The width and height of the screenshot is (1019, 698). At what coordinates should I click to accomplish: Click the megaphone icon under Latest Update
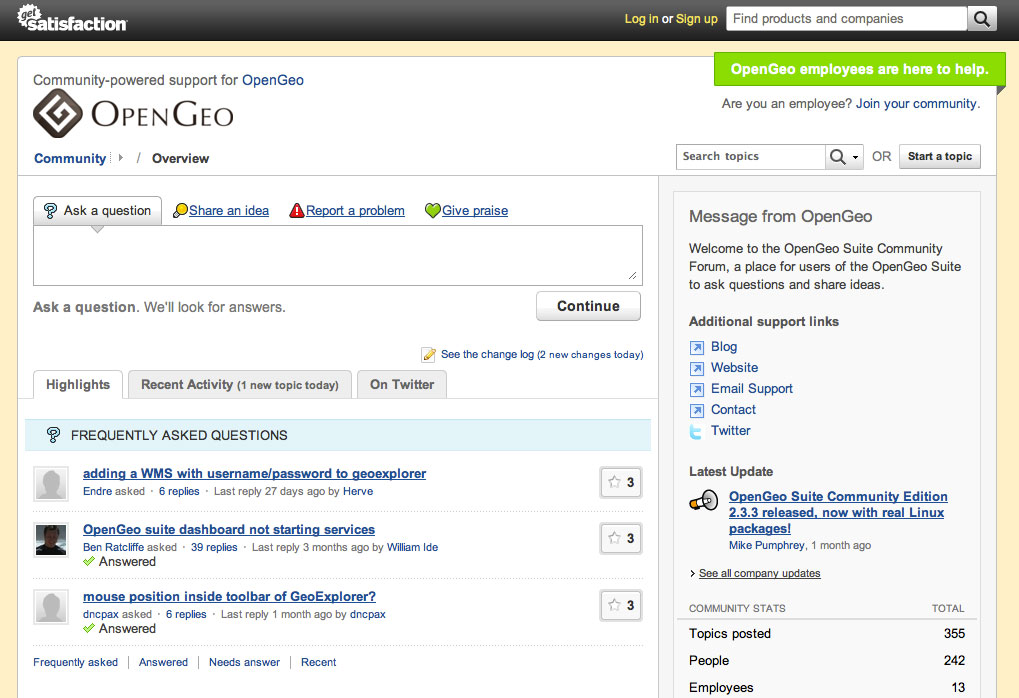coord(704,500)
